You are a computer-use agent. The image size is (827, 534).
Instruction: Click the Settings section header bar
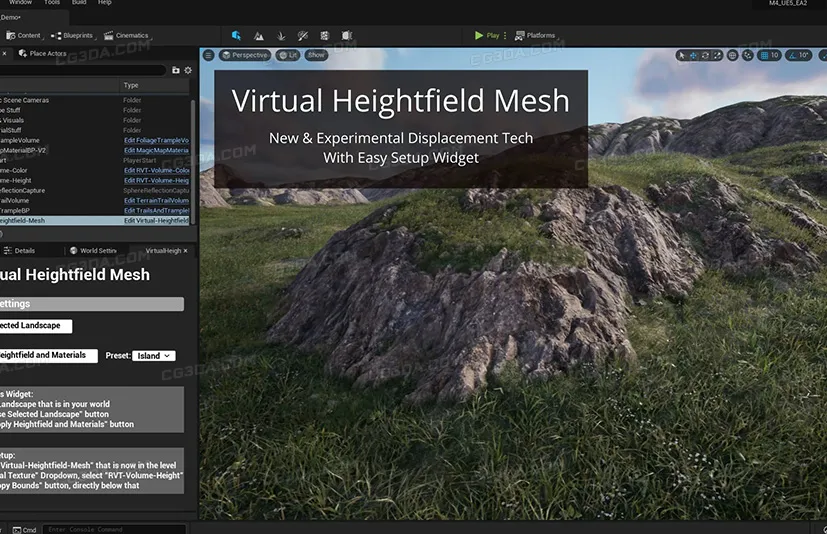[92, 303]
